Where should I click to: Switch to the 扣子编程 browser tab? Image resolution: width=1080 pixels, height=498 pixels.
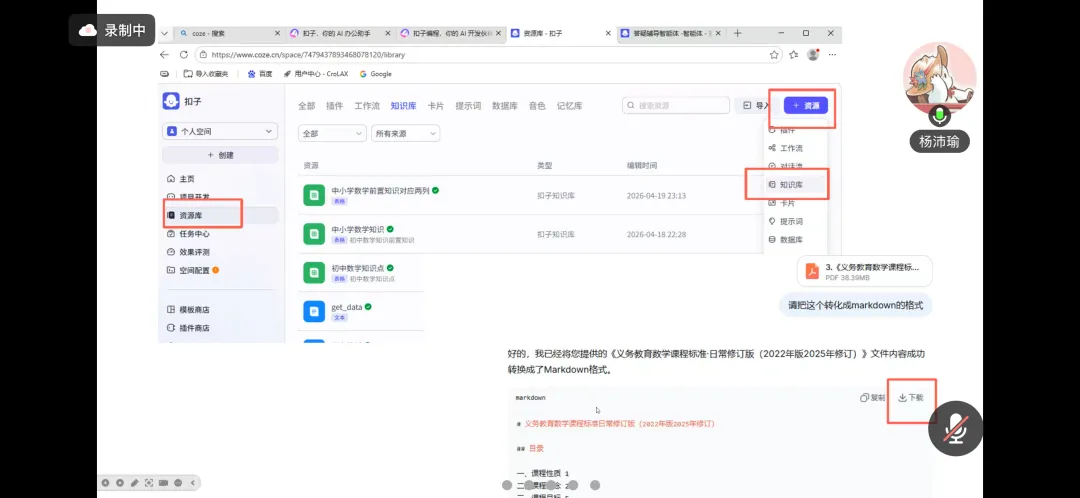[x=450, y=33]
